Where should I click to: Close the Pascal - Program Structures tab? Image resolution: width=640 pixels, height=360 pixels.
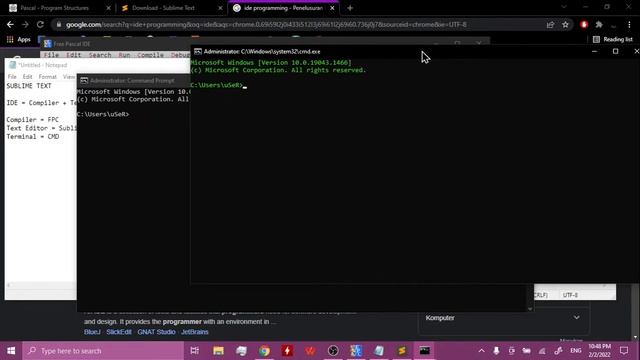click(109, 8)
